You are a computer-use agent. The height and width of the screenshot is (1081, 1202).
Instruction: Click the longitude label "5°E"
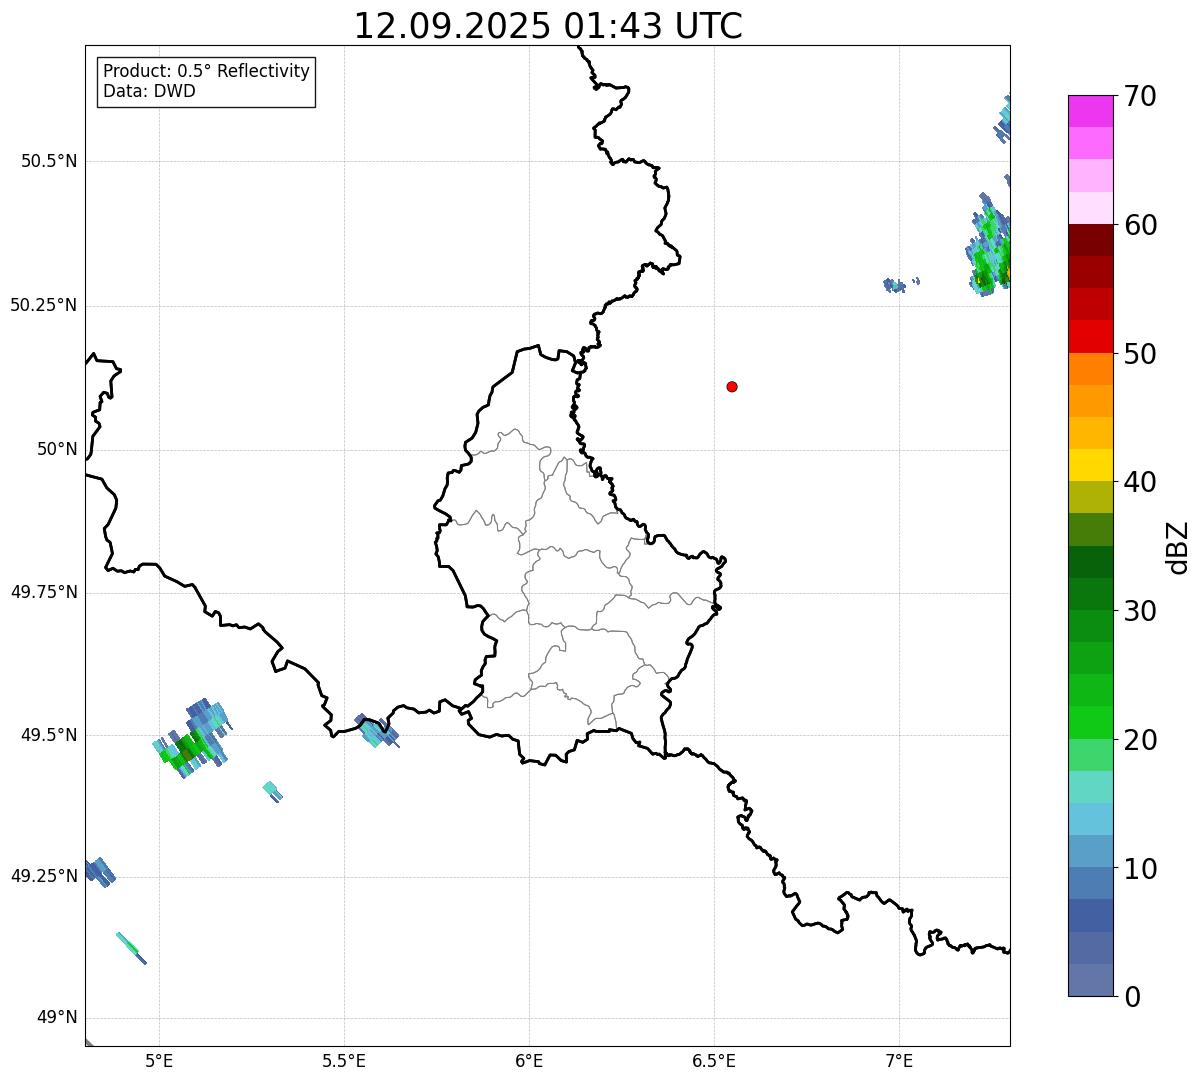[159, 1060]
